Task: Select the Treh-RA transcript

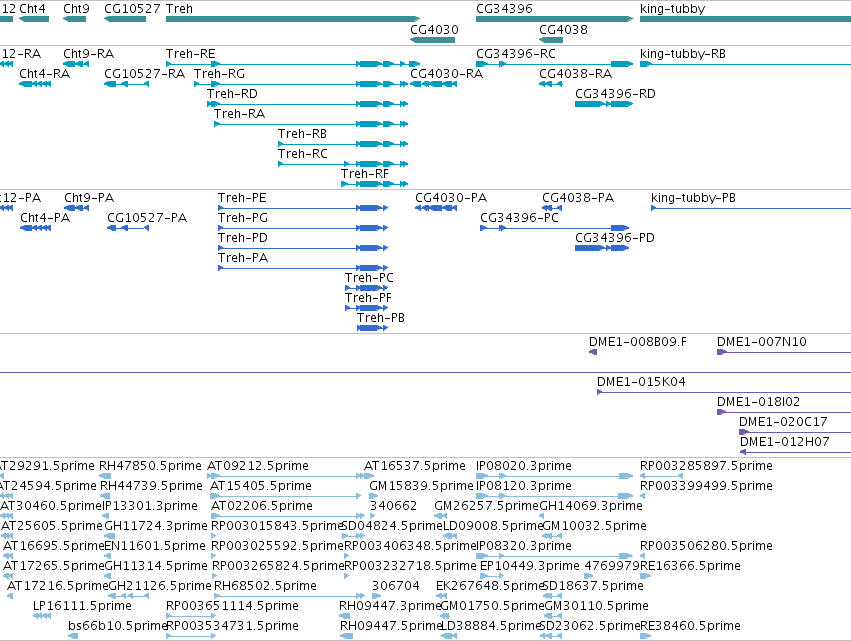Action: [x=311, y=124]
